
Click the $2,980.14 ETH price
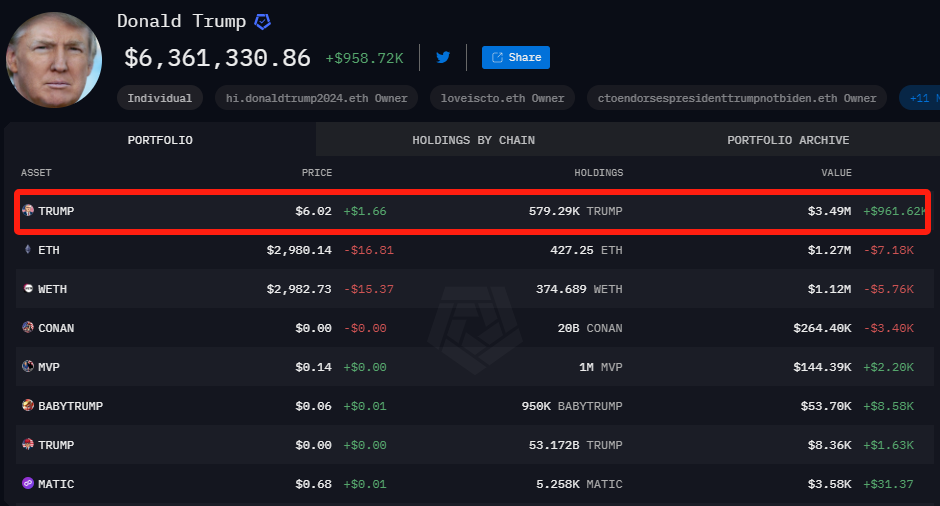click(299, 250)
